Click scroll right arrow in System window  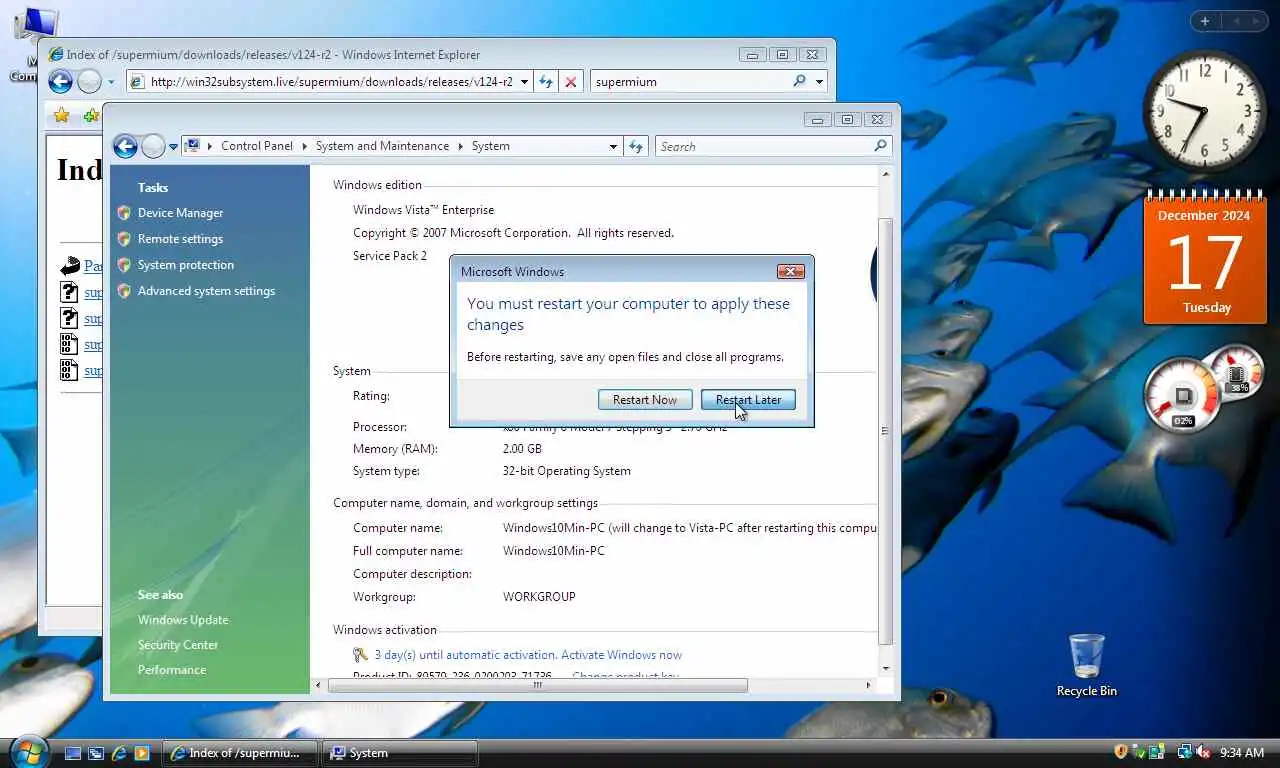click(x=867, y=685)
